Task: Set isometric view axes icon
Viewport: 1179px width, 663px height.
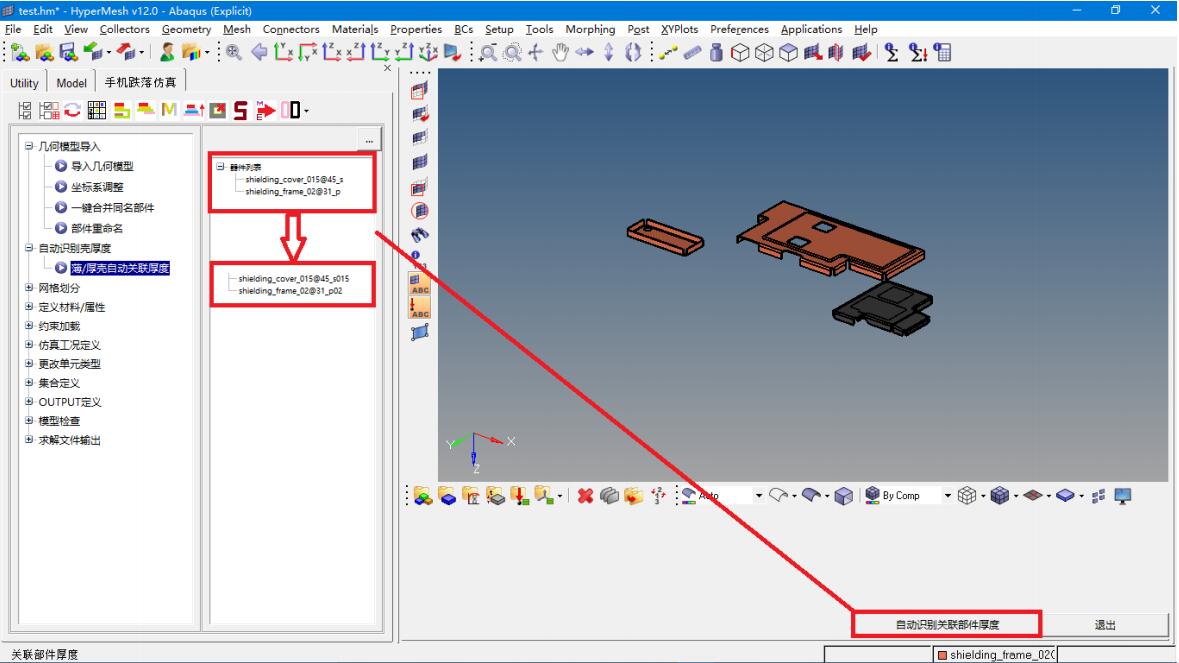Action: (x=428, y=52)
